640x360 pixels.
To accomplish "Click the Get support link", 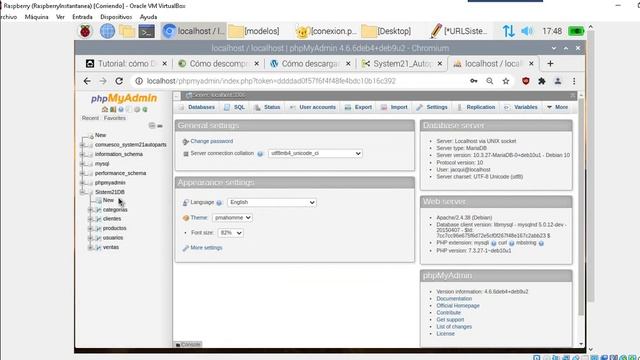I will pyautogui.click(x=450, y=320).
